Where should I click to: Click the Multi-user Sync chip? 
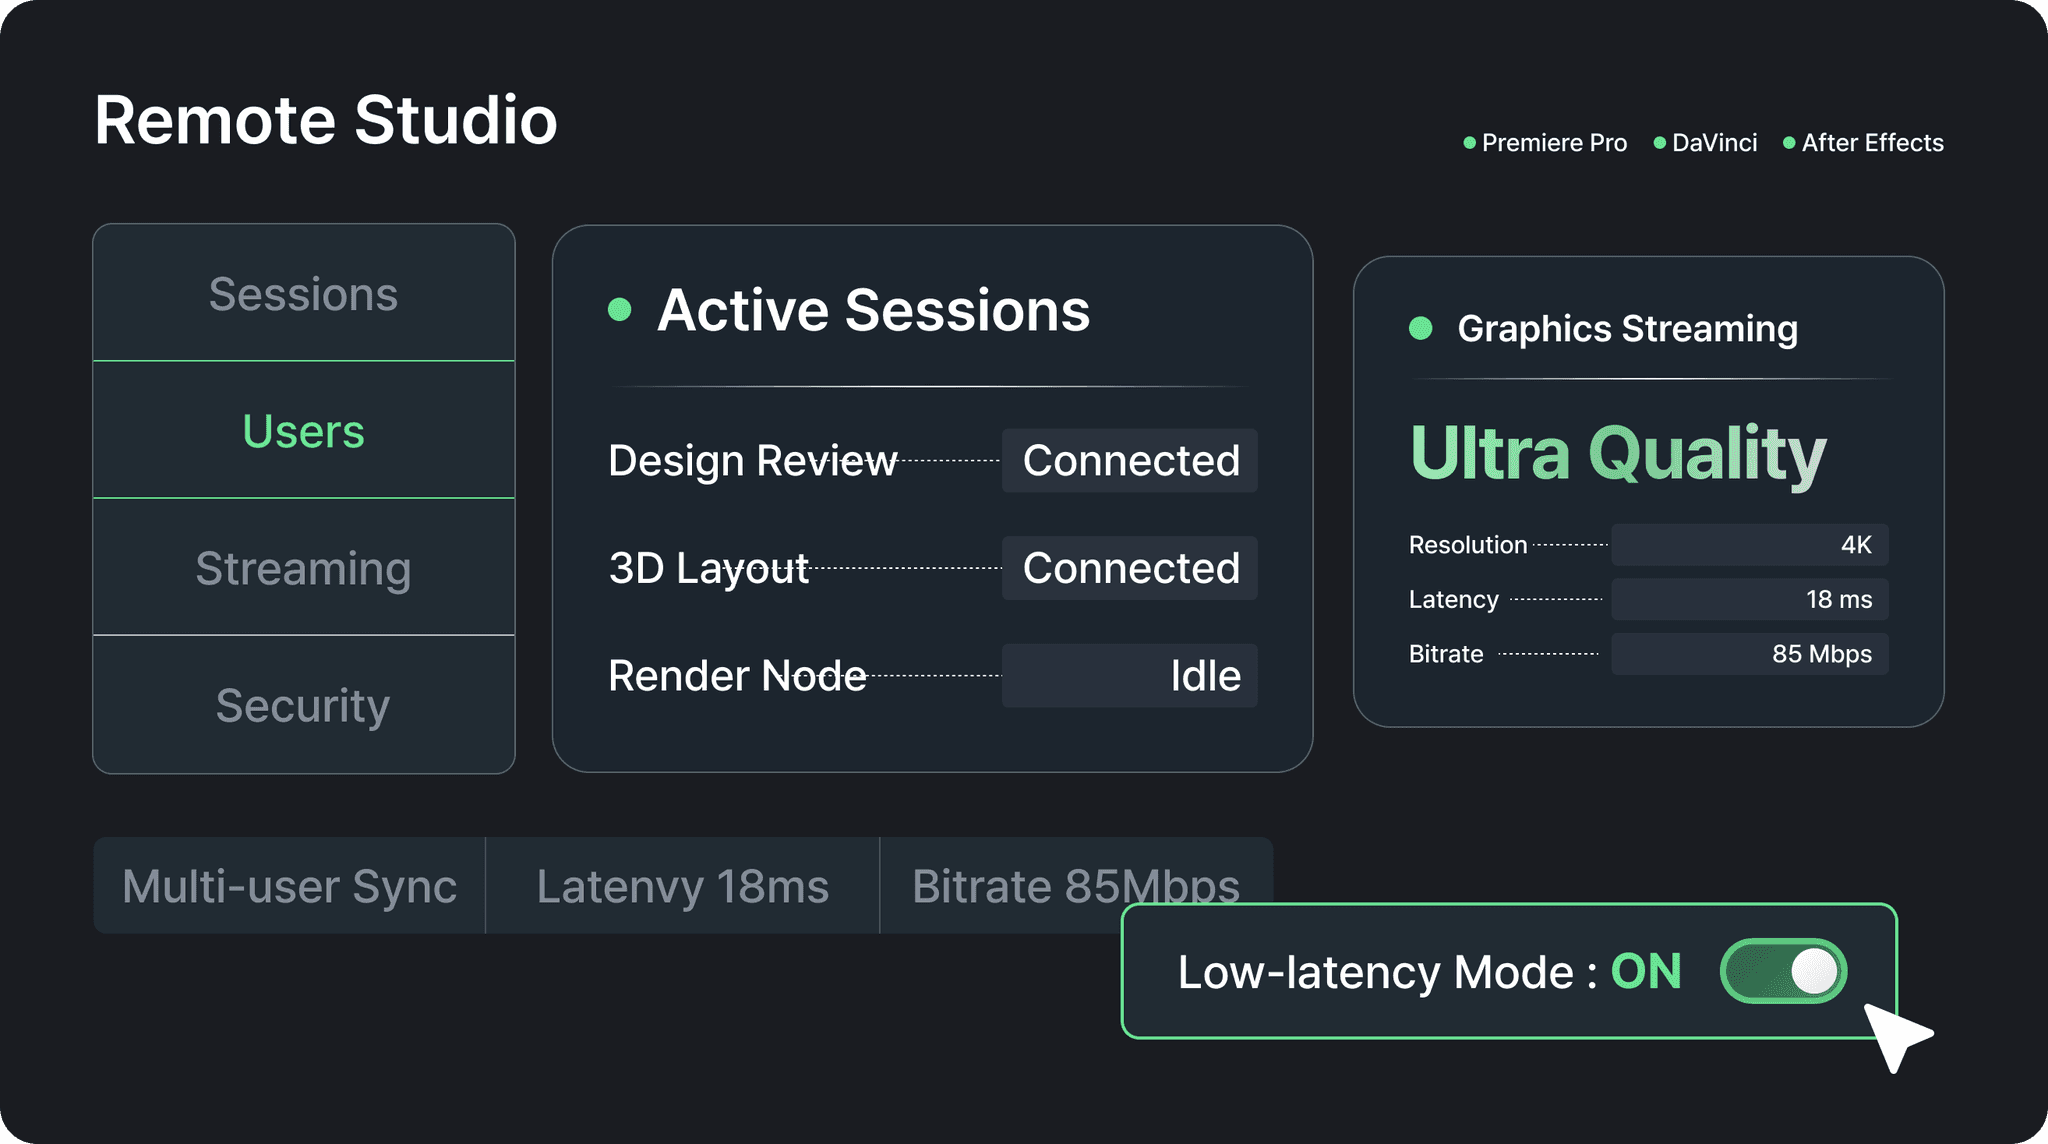click(289, 886)
